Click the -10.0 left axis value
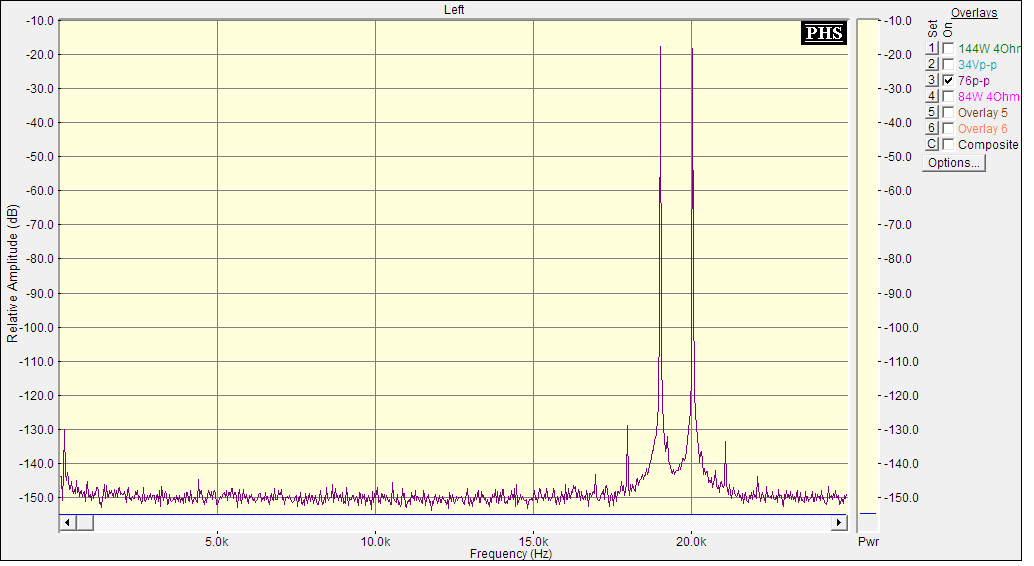 pos(40,20)
